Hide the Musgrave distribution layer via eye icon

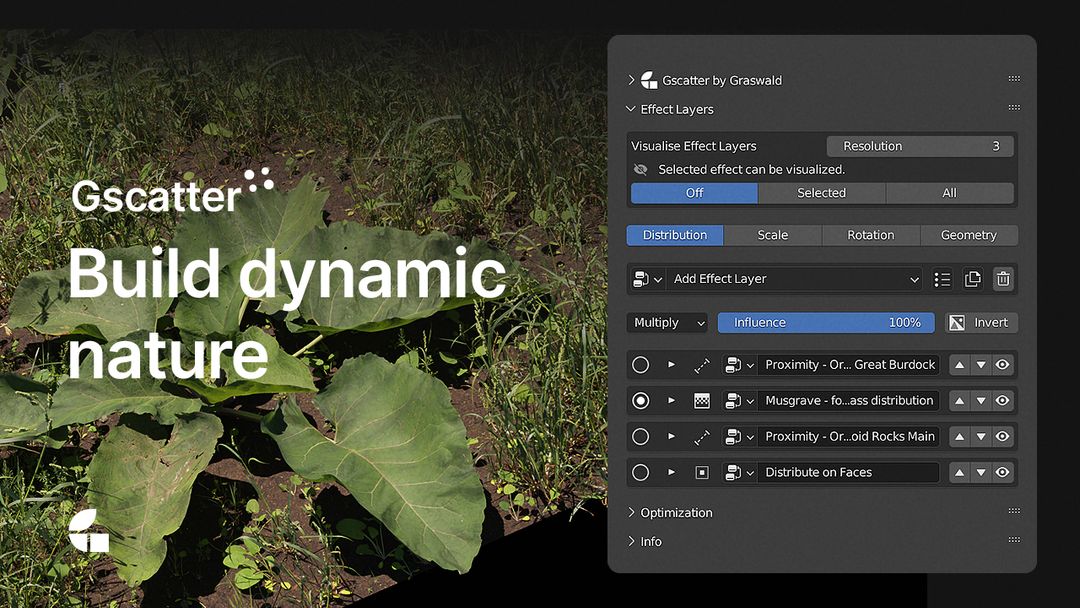(x=1003, y=401)
